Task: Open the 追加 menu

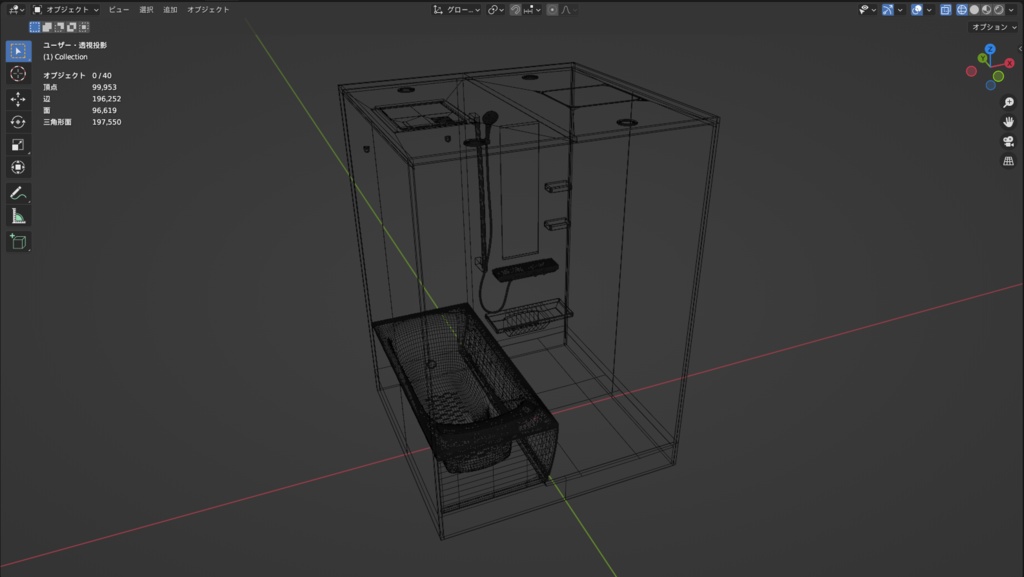Action: click(170, 10)
